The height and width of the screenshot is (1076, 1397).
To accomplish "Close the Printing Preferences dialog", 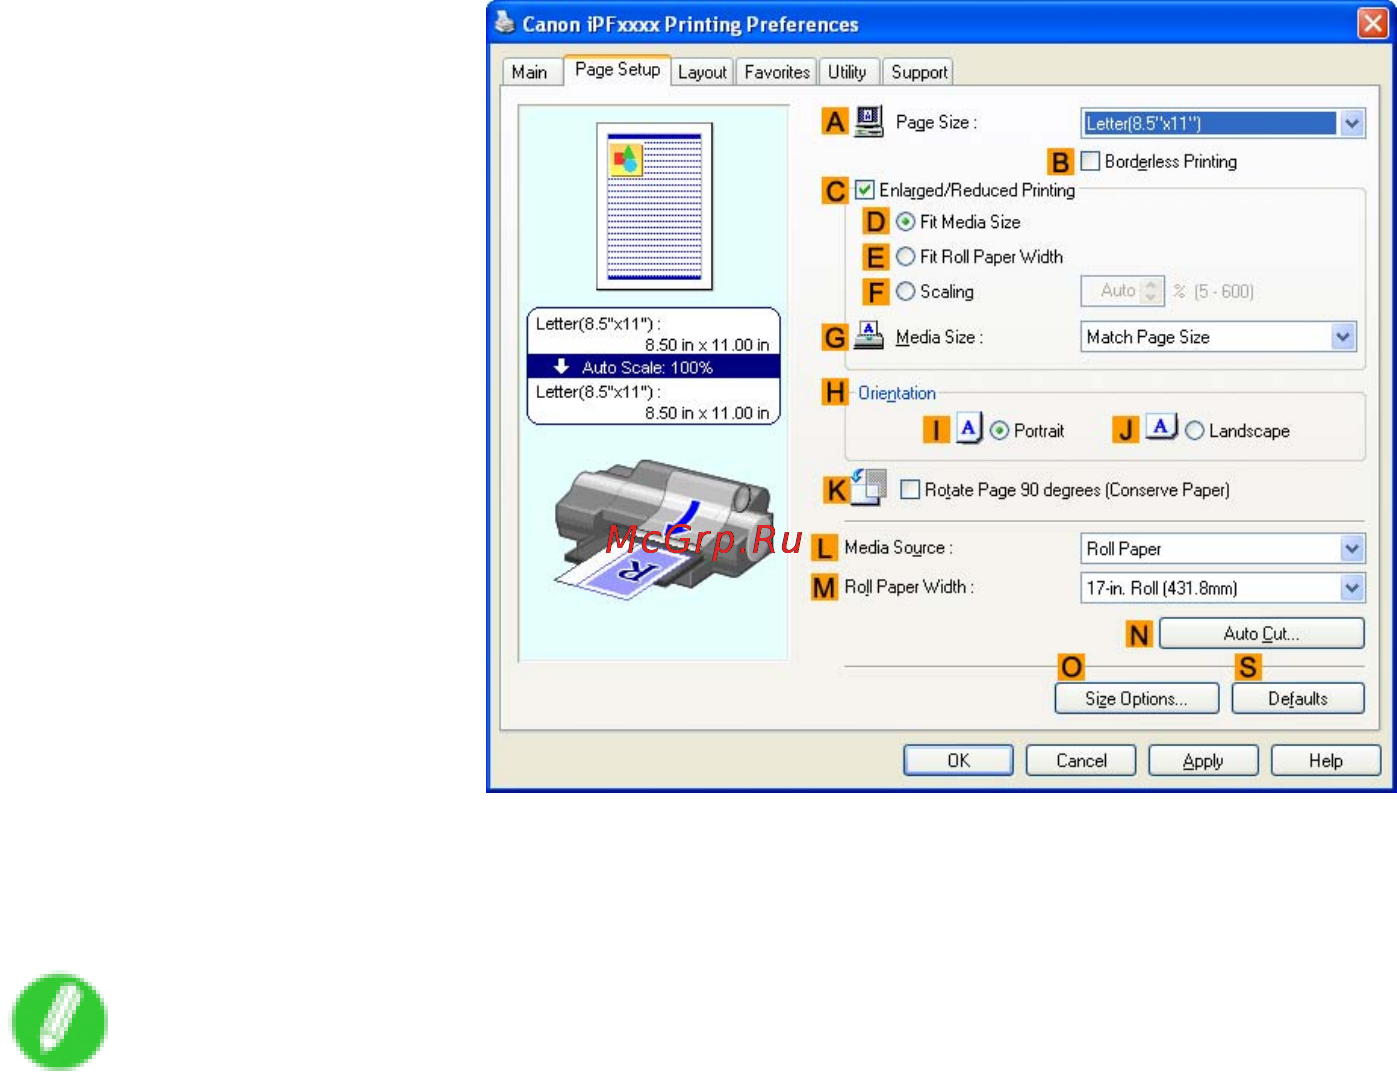I will tap(1372, 23).
